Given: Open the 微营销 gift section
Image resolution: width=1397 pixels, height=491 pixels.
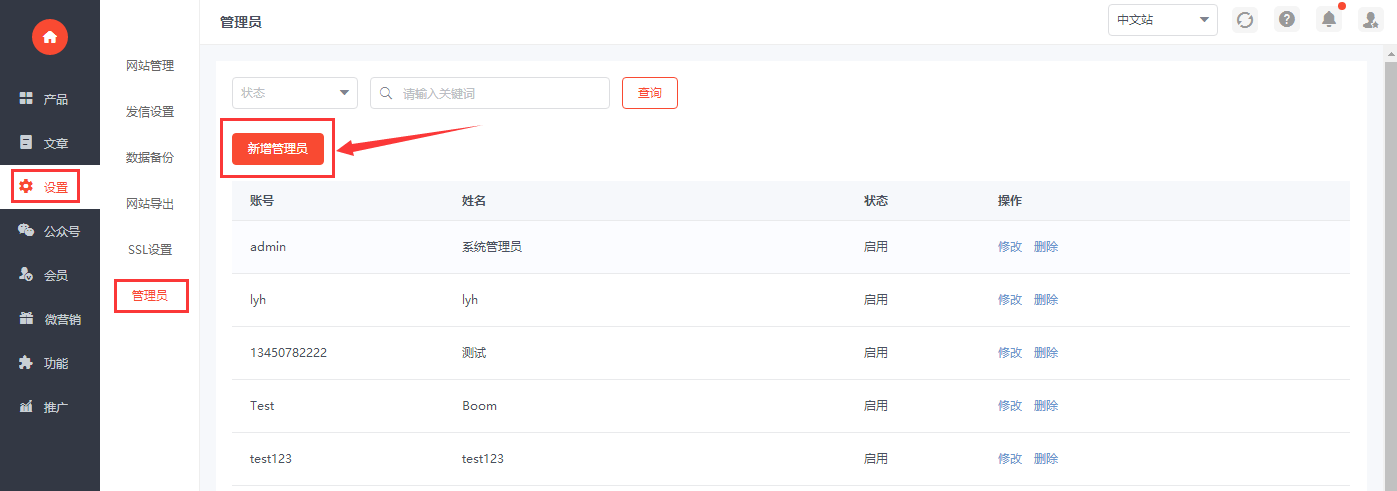Looking at the screenshot, I should pyautogui.click(x=50, y=319).
